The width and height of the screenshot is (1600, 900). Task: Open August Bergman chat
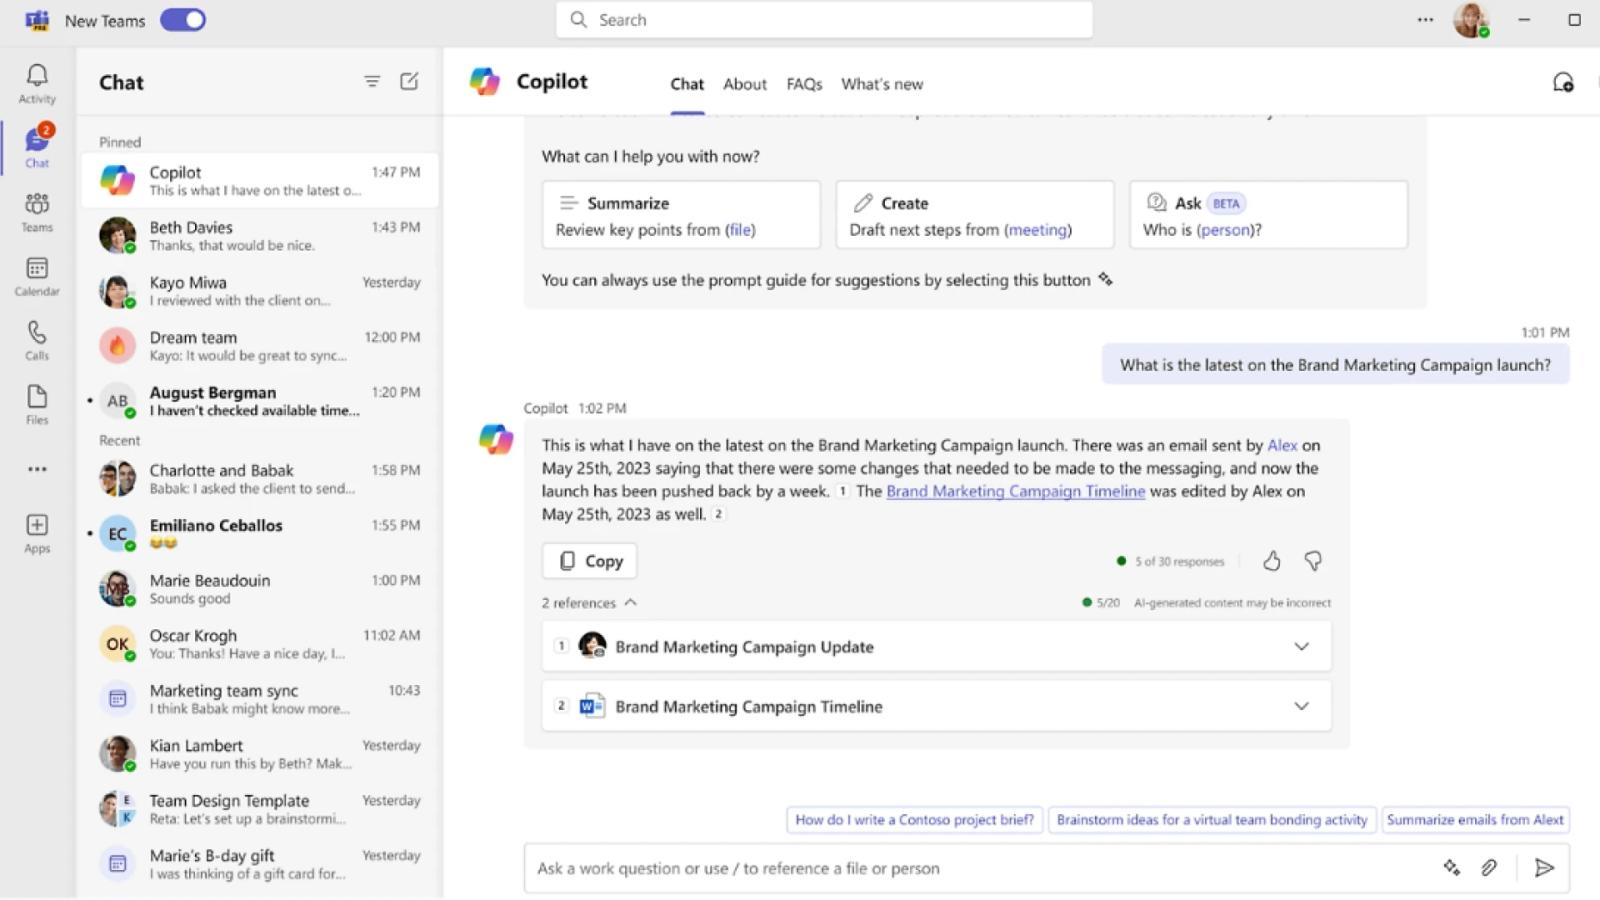click(x=260, y=401)
